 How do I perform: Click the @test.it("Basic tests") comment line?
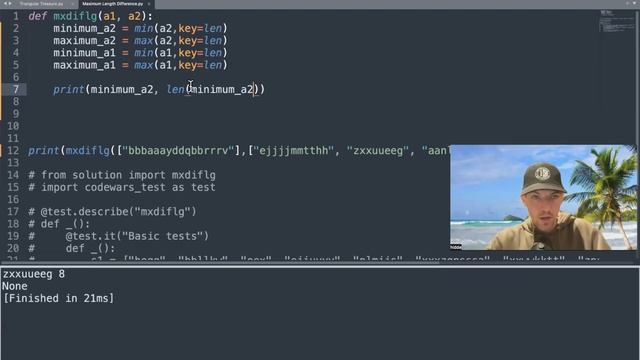(119, 236)
